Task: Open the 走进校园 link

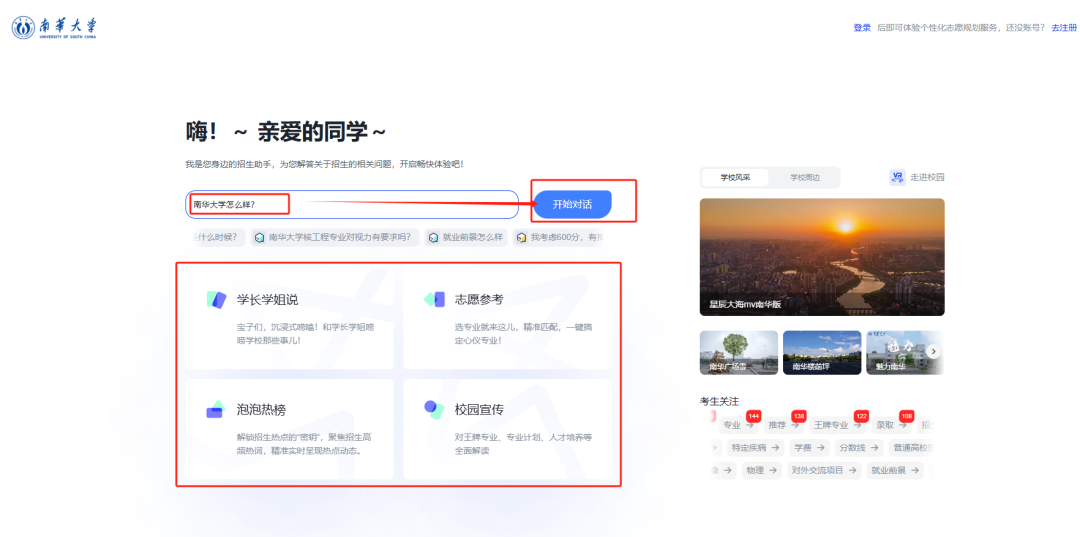Action: pyautogui.click(x=927, y=178)
